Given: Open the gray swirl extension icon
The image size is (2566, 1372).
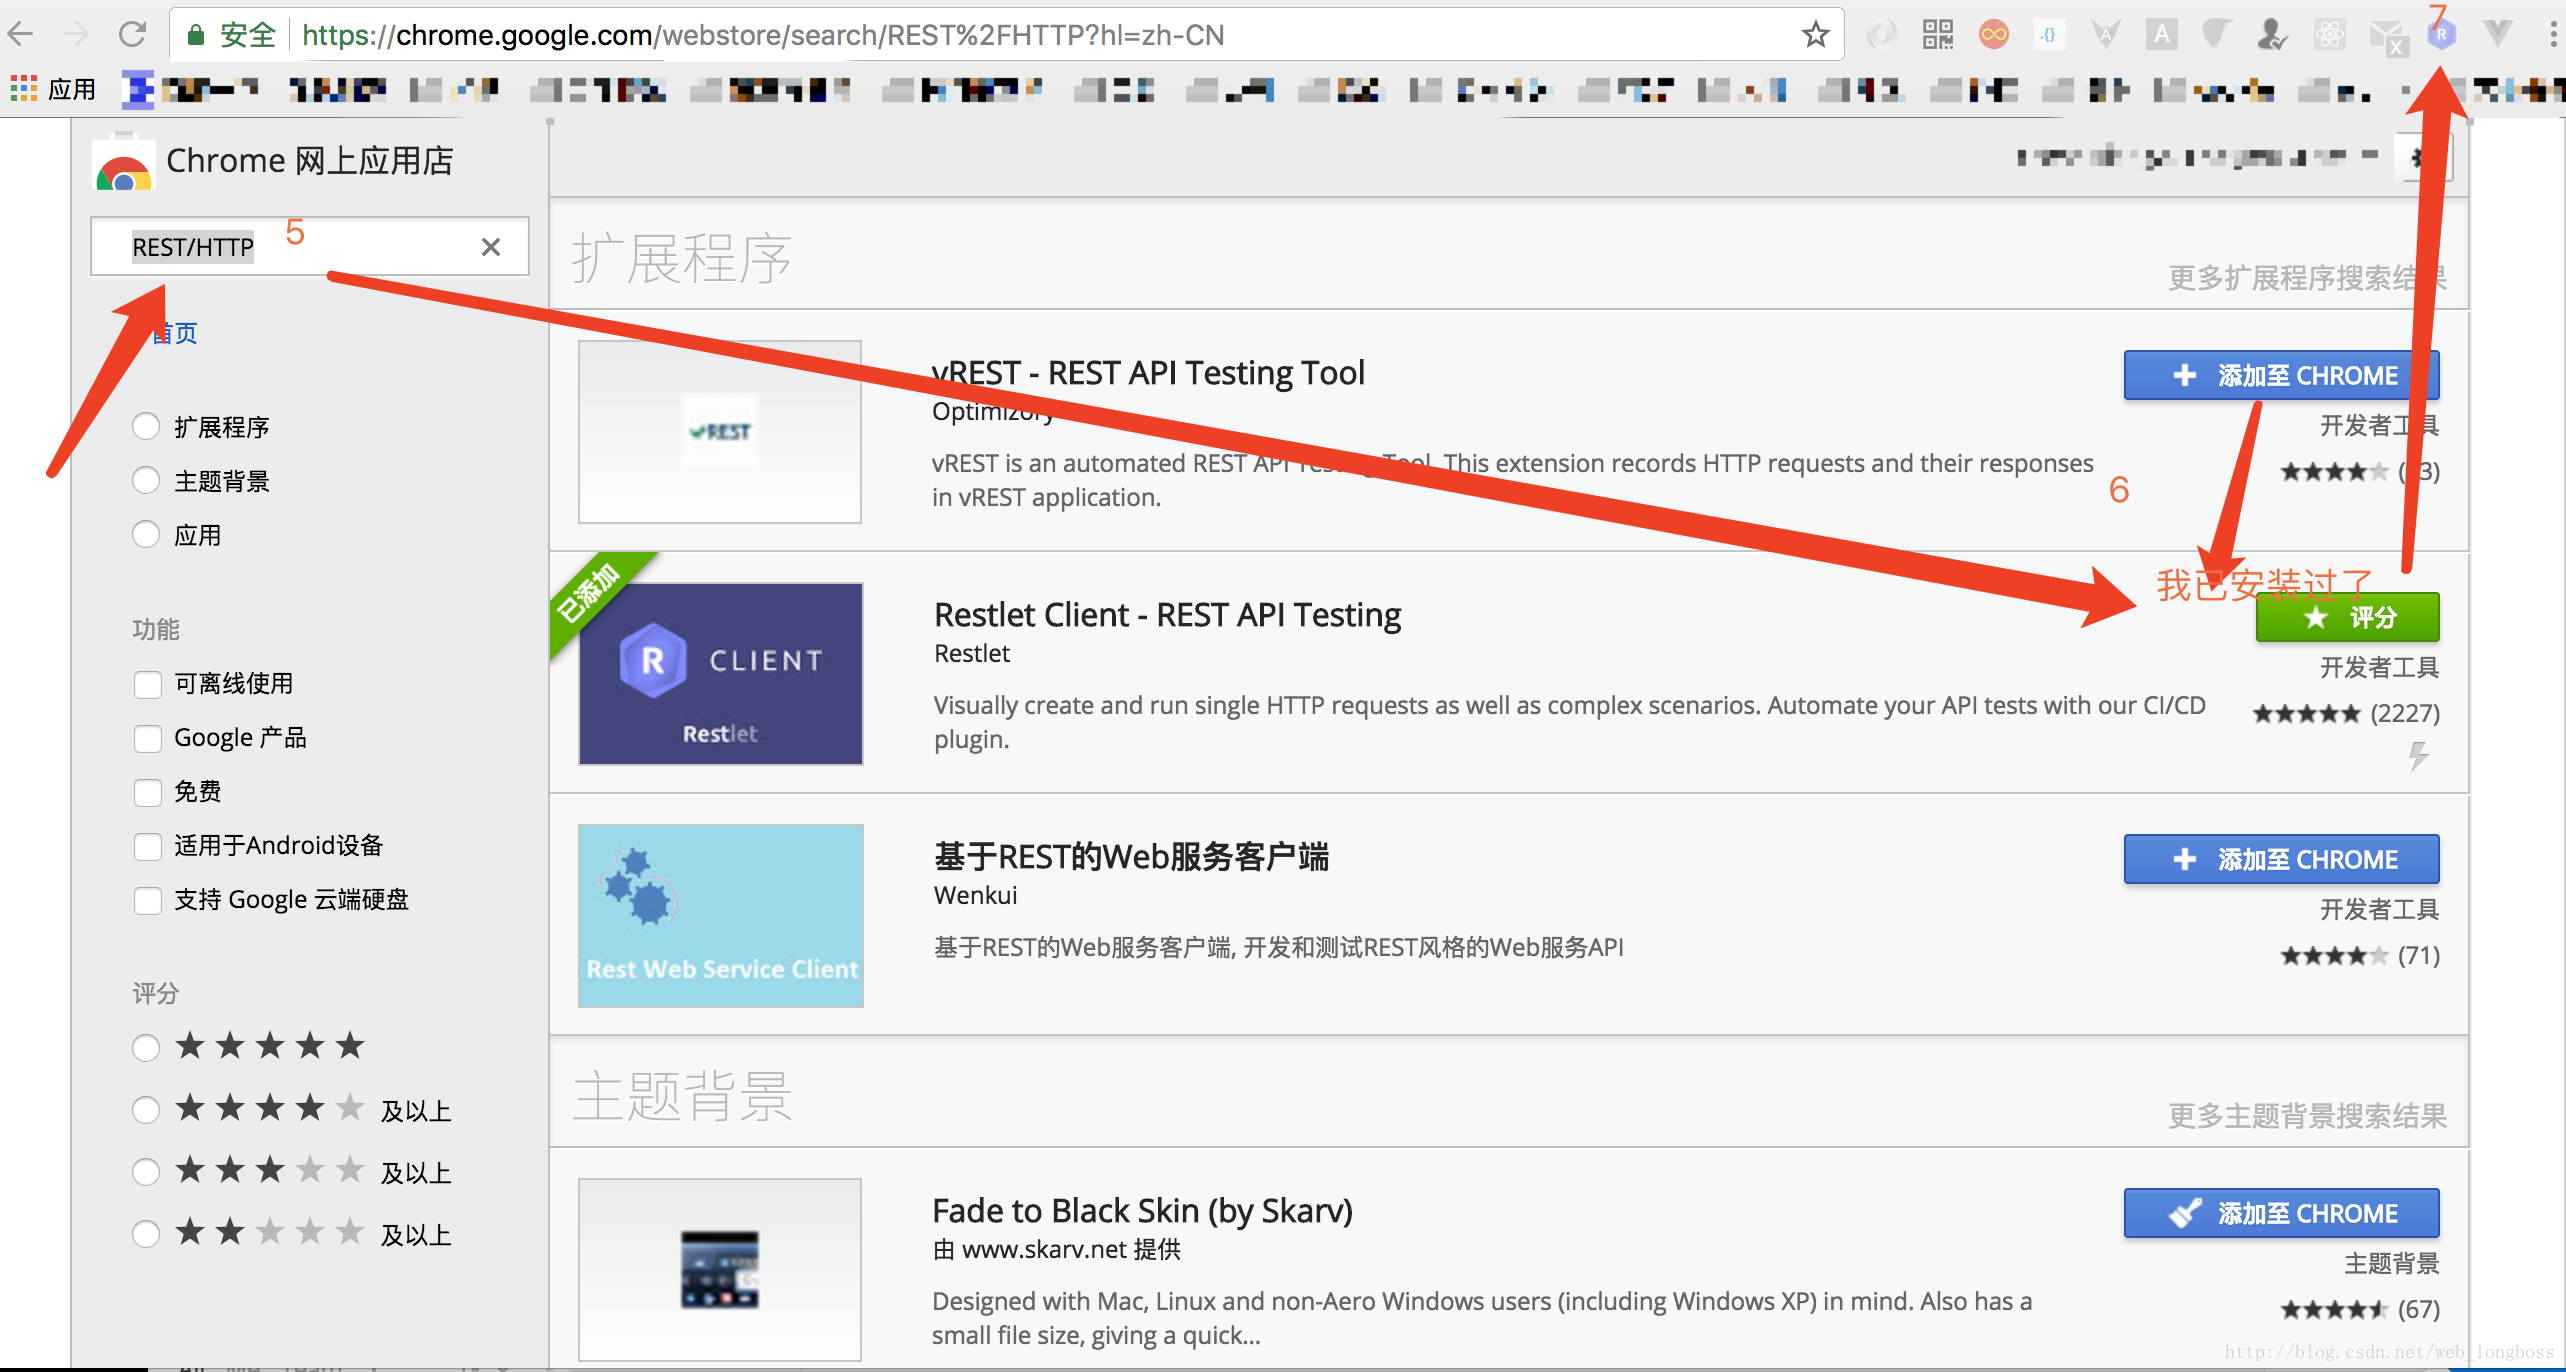Looking at the screenshot, I should [1881, 35].
